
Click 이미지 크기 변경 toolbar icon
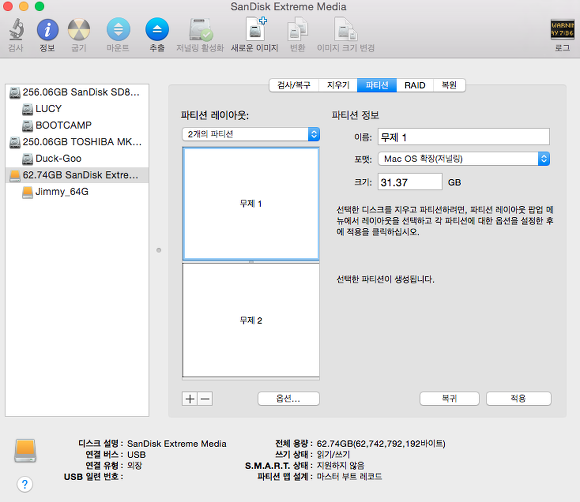(x=345, y=30)
